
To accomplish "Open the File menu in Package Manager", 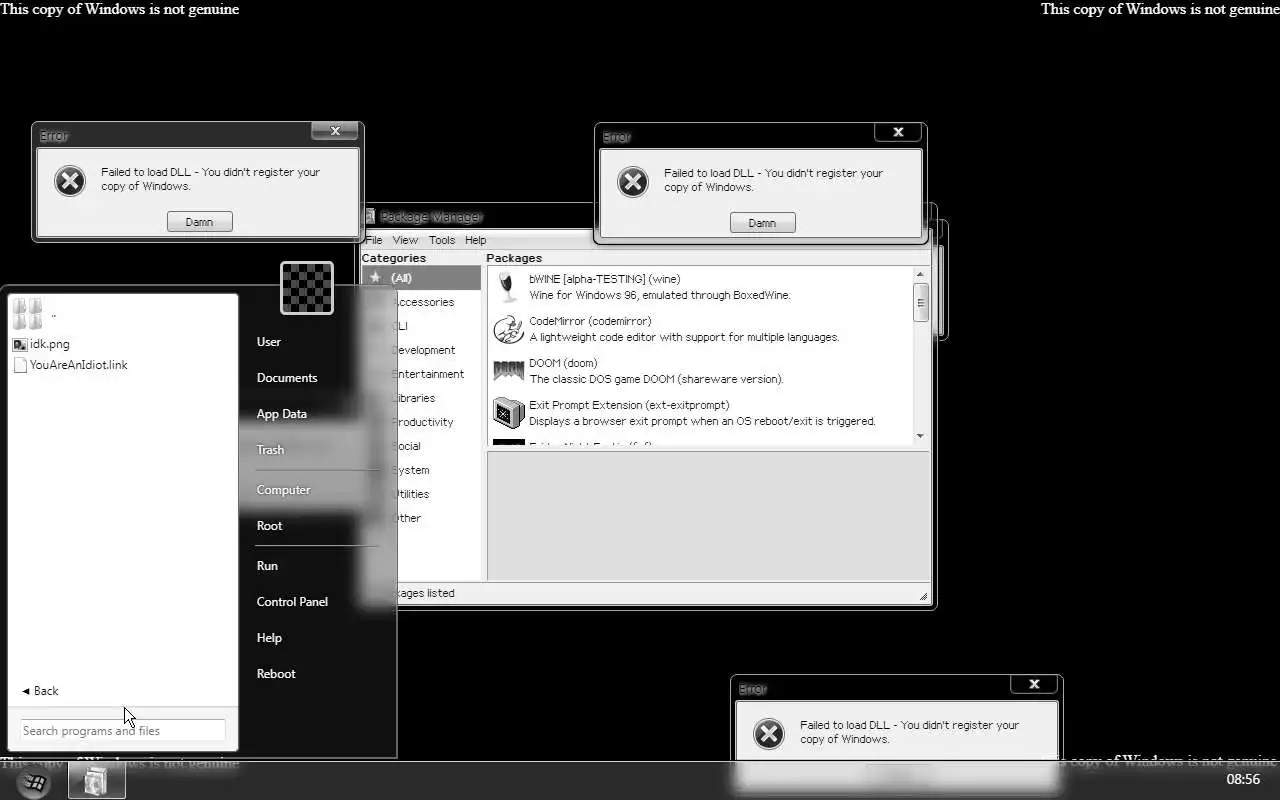I will point(373,240).
